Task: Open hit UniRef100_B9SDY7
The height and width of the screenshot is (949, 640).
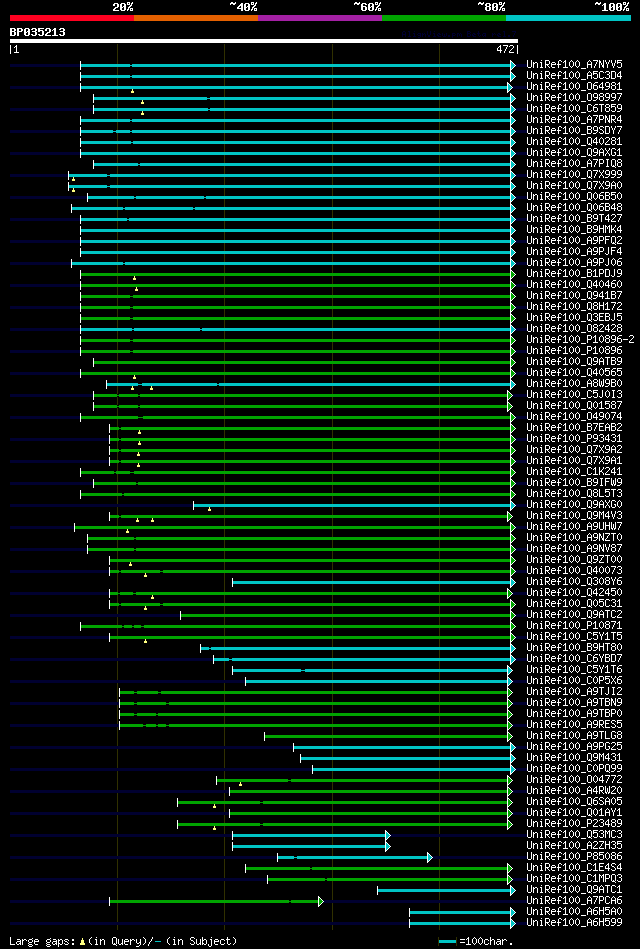Action: click(574, 130)
